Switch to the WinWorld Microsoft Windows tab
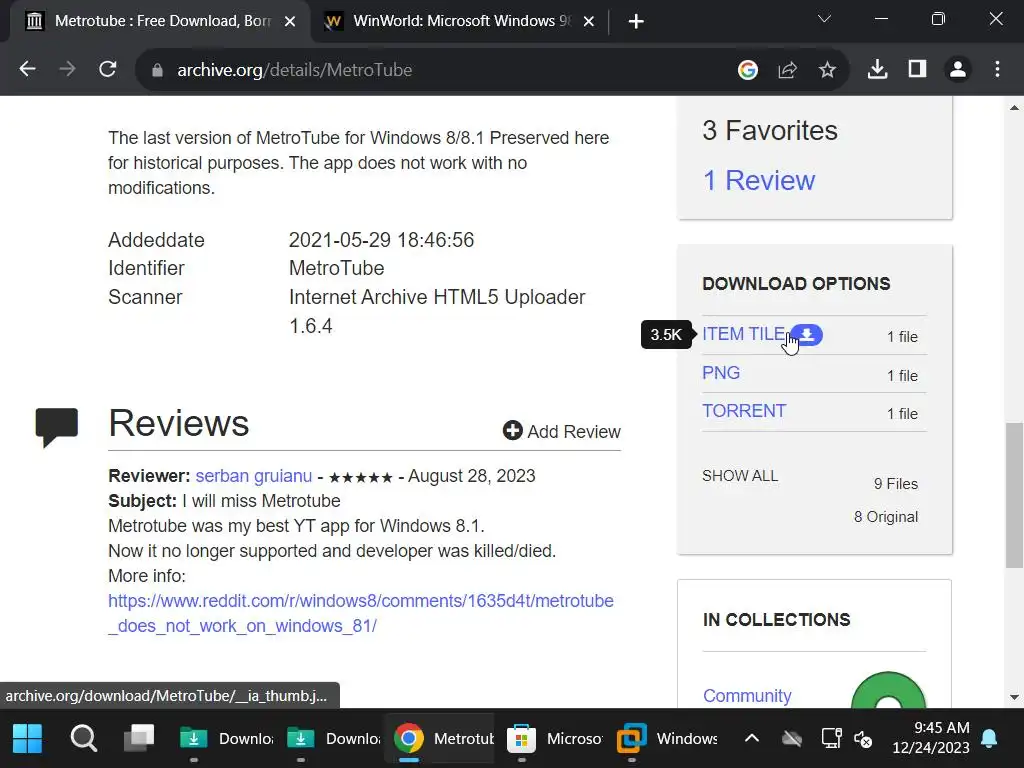Viewport: 1024px width, 768px height. tap(460, 22)
